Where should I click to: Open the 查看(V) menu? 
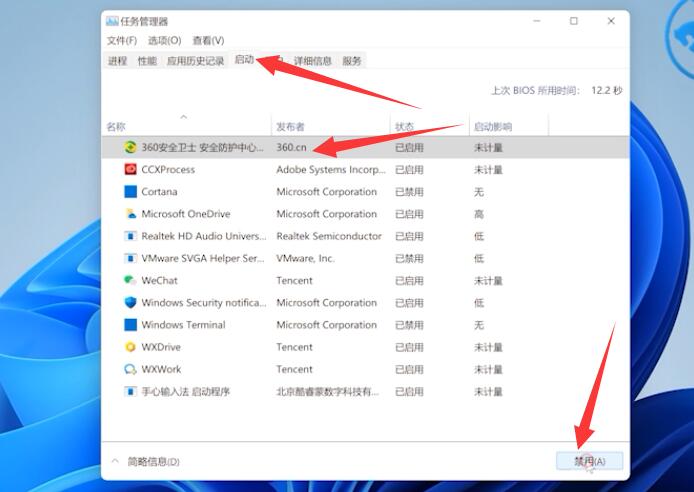click(x=208, y=40)
